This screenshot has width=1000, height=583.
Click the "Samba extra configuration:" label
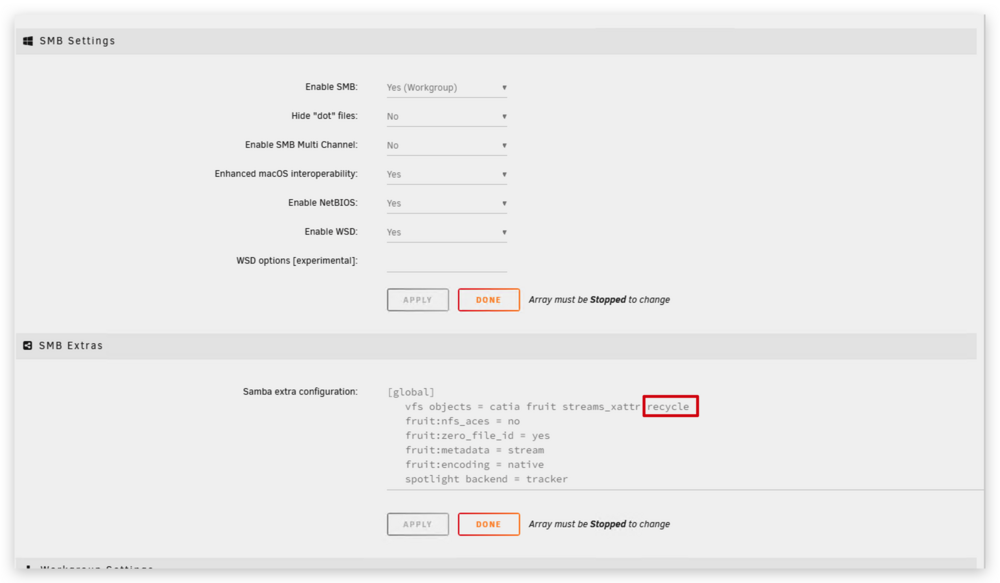(x=300, y=392)
